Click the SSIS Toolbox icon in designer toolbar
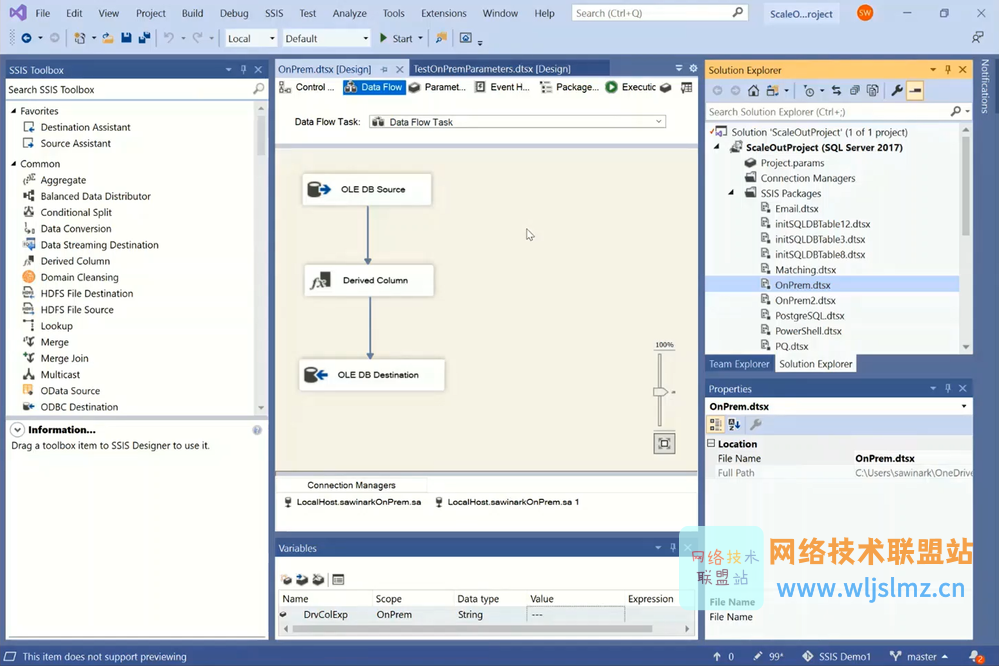 point(686,87)
